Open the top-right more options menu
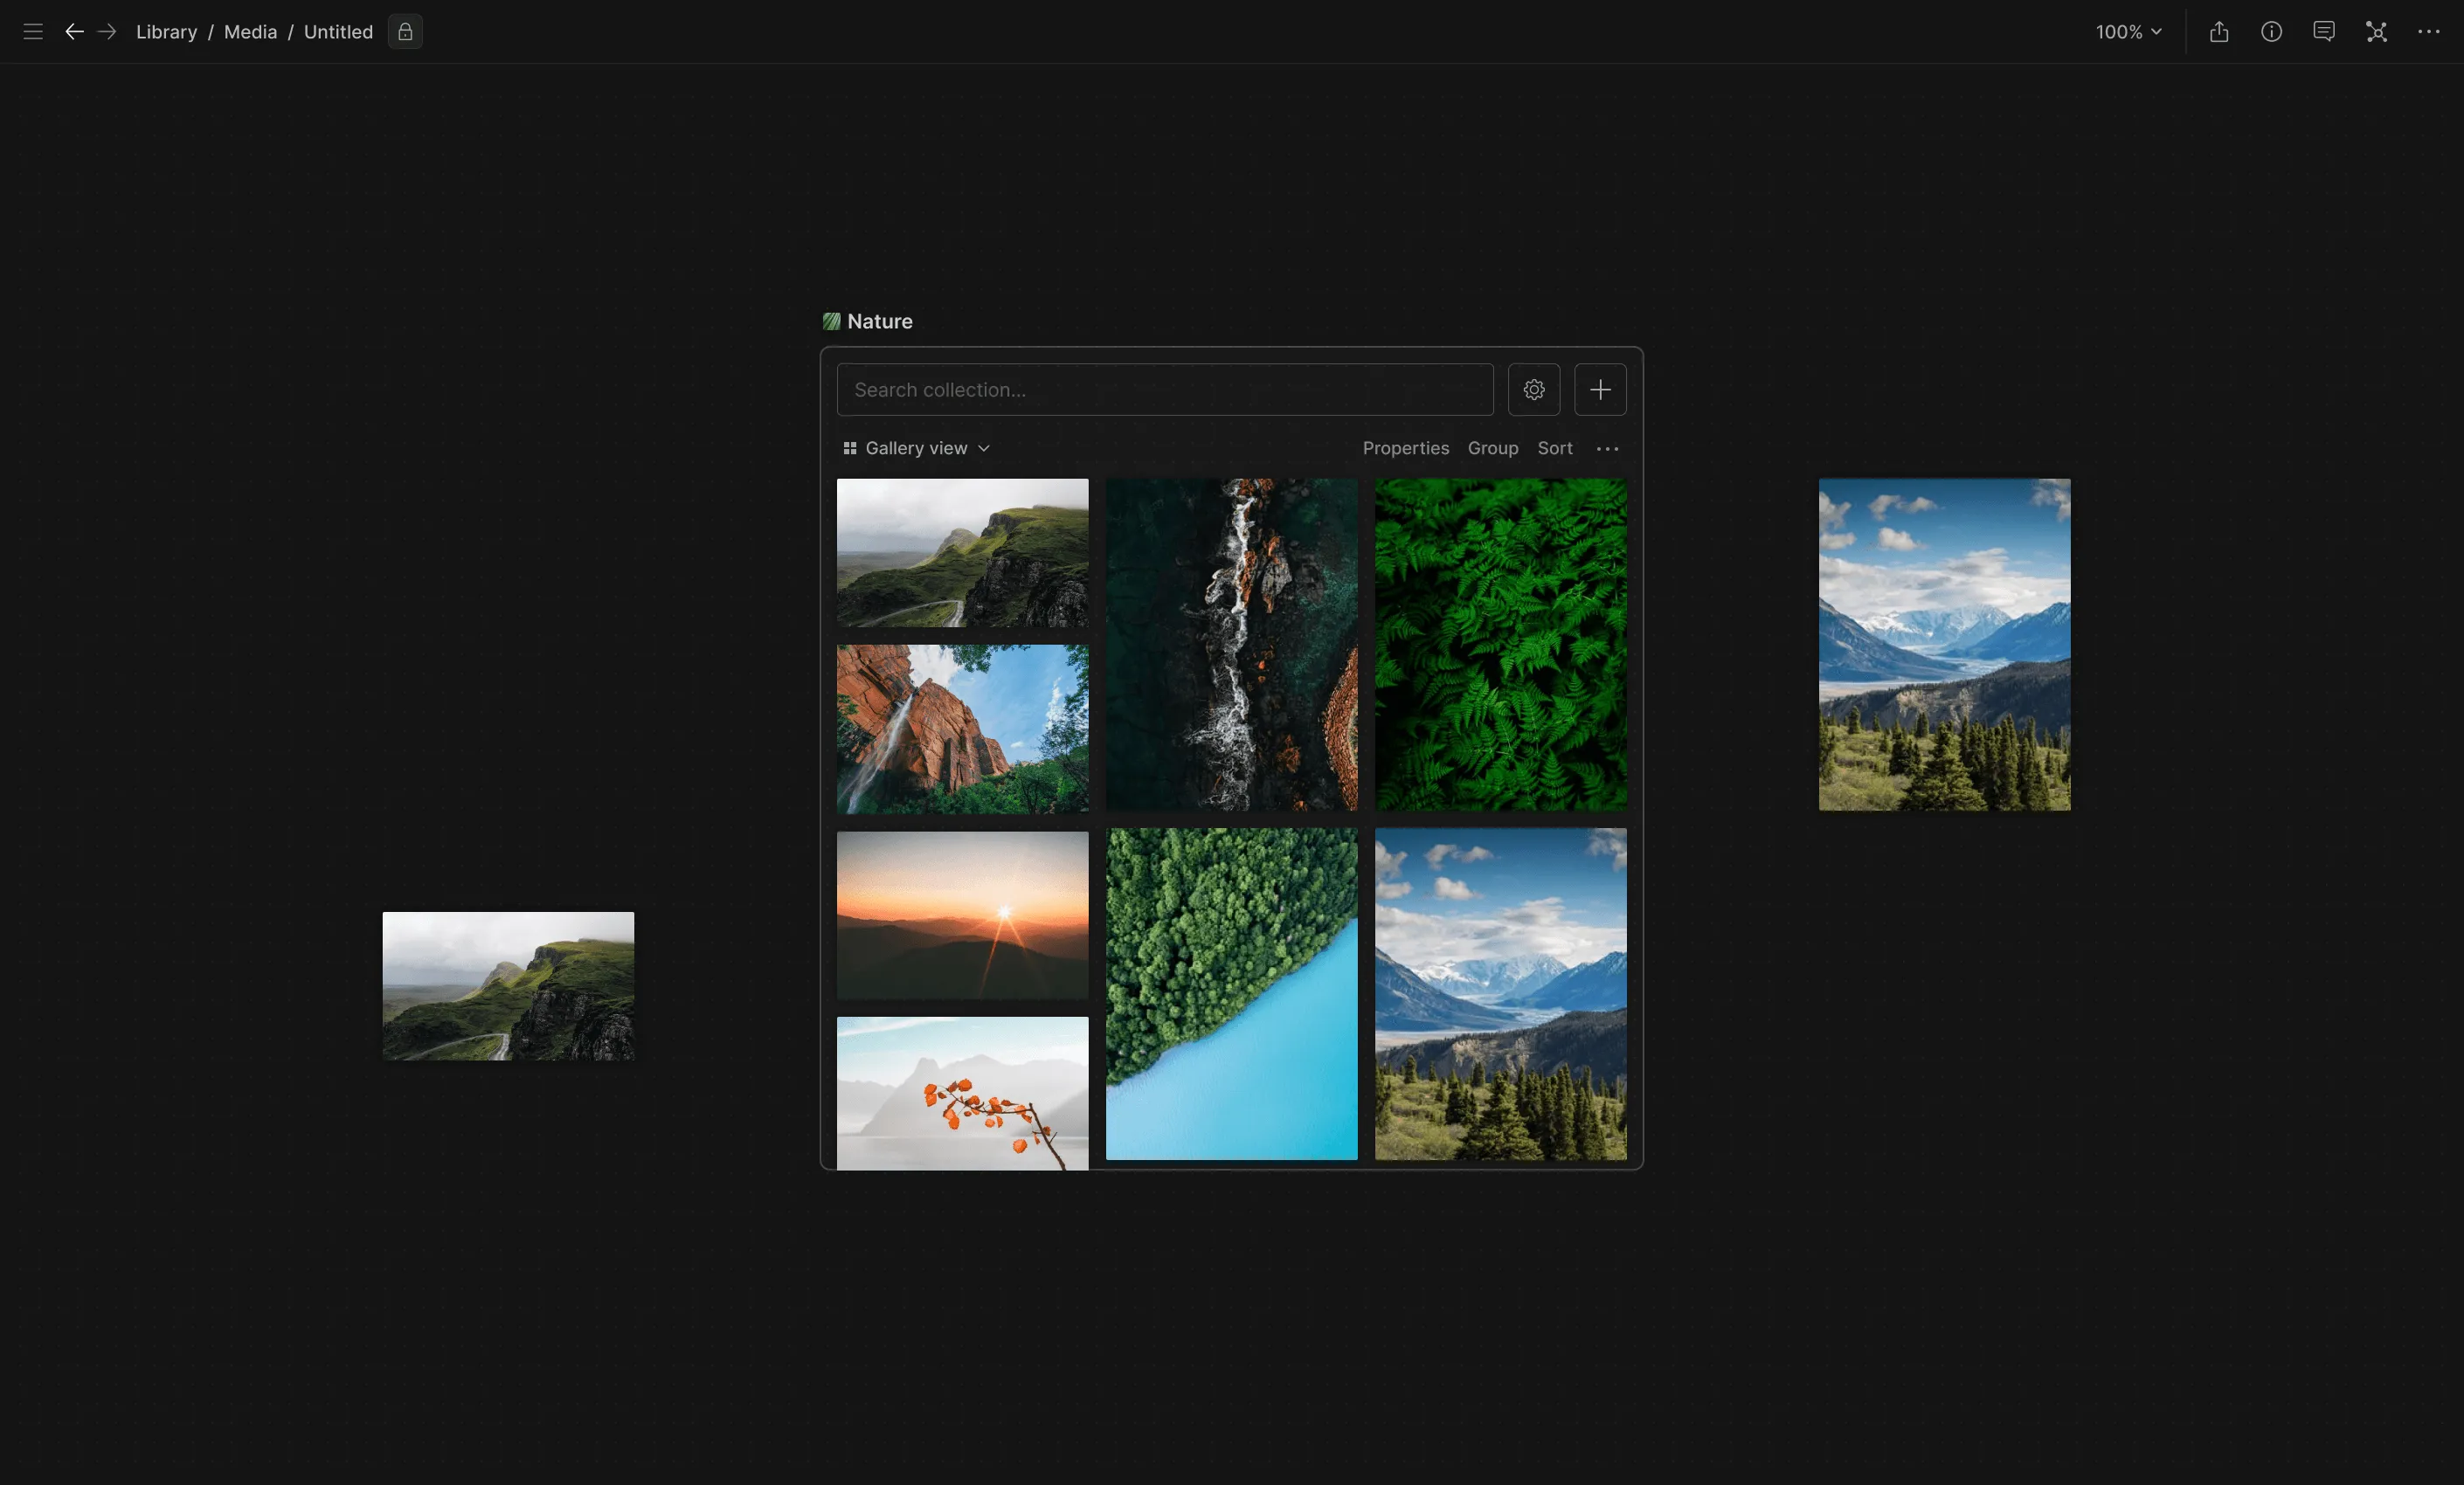The image size is (2464, 1485). click(2428, 32)
